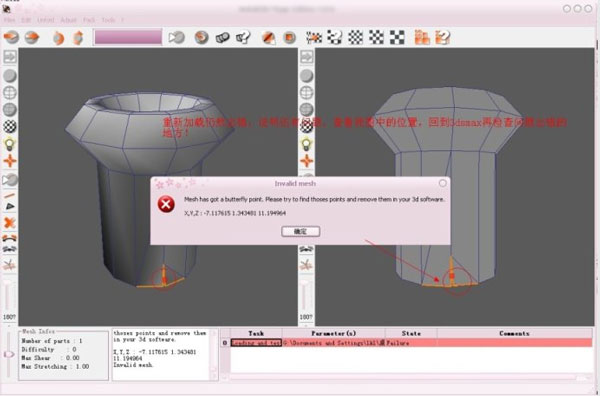The image size is (600, 396).
Task: Click the first orange sphere icon in top toolbar
Action: 11,37
